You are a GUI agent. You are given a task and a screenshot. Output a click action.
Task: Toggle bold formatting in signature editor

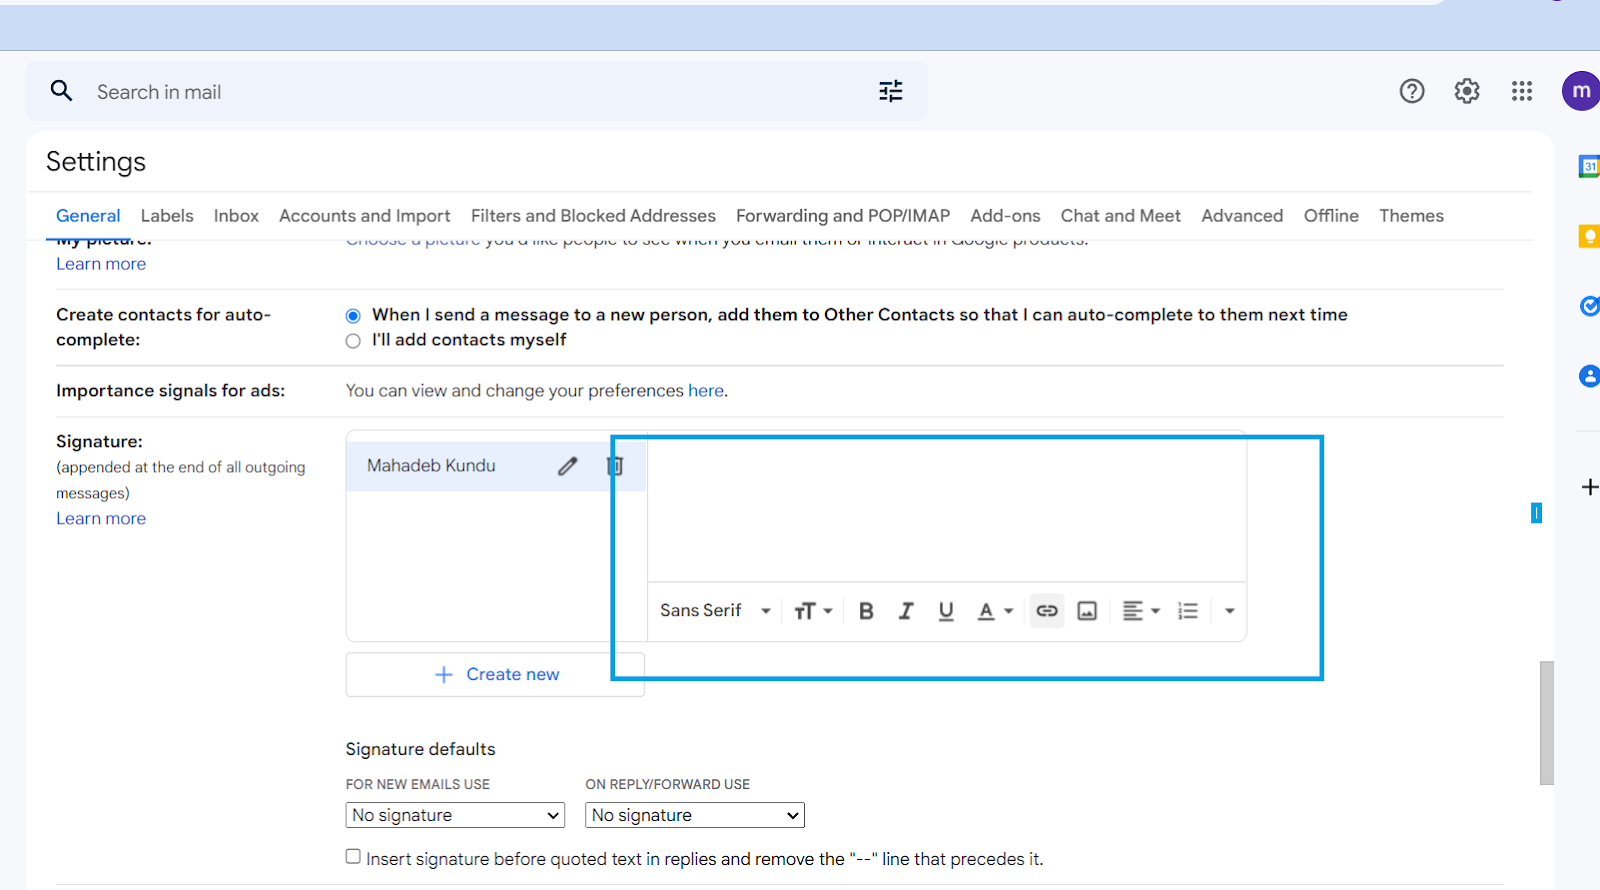click(x=866, y=611)
